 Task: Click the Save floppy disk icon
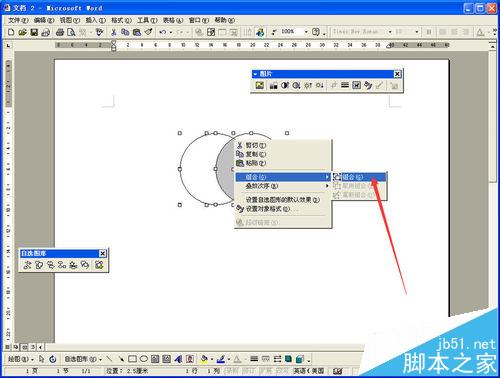(34, 32)
